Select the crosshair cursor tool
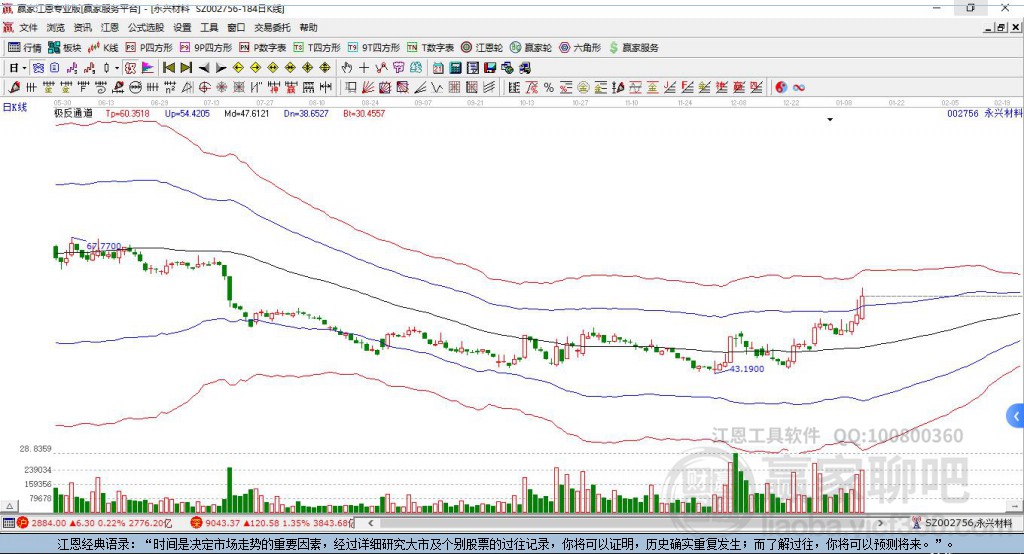 pos(364,68)
